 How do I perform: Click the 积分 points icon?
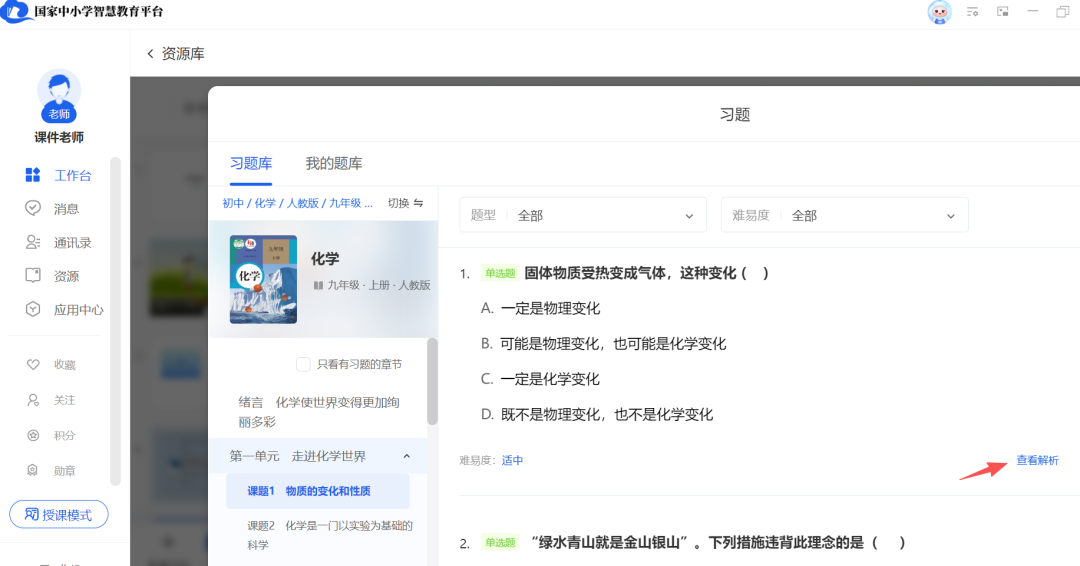(33, 435)
